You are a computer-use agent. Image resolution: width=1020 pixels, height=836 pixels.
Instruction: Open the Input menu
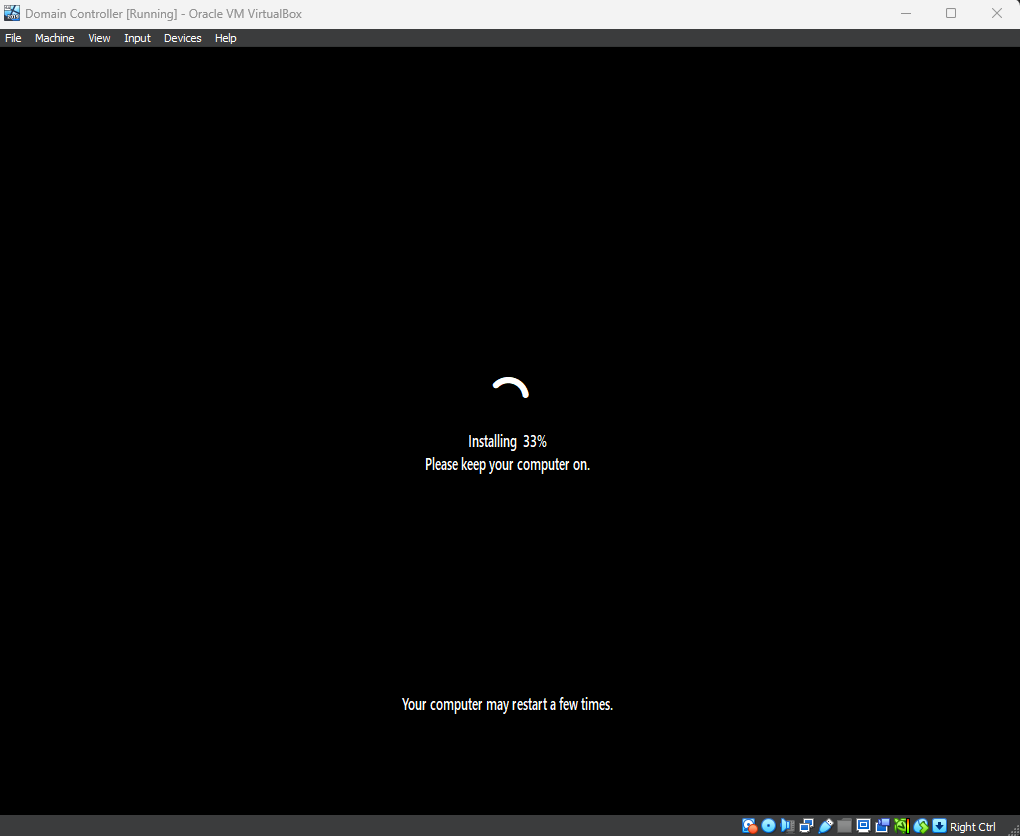(x=137, y=38)
